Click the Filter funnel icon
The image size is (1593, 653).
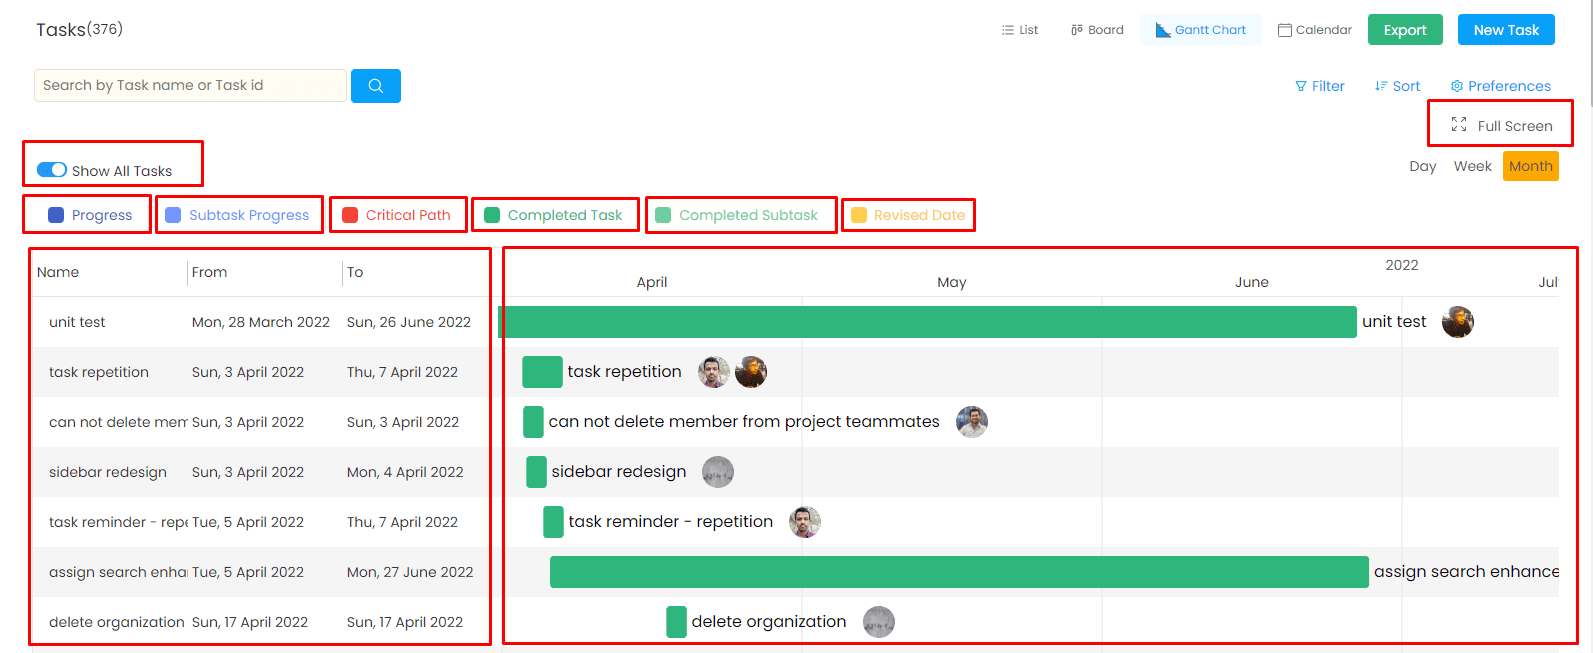pyautogui.click(x=1301, y=86)
